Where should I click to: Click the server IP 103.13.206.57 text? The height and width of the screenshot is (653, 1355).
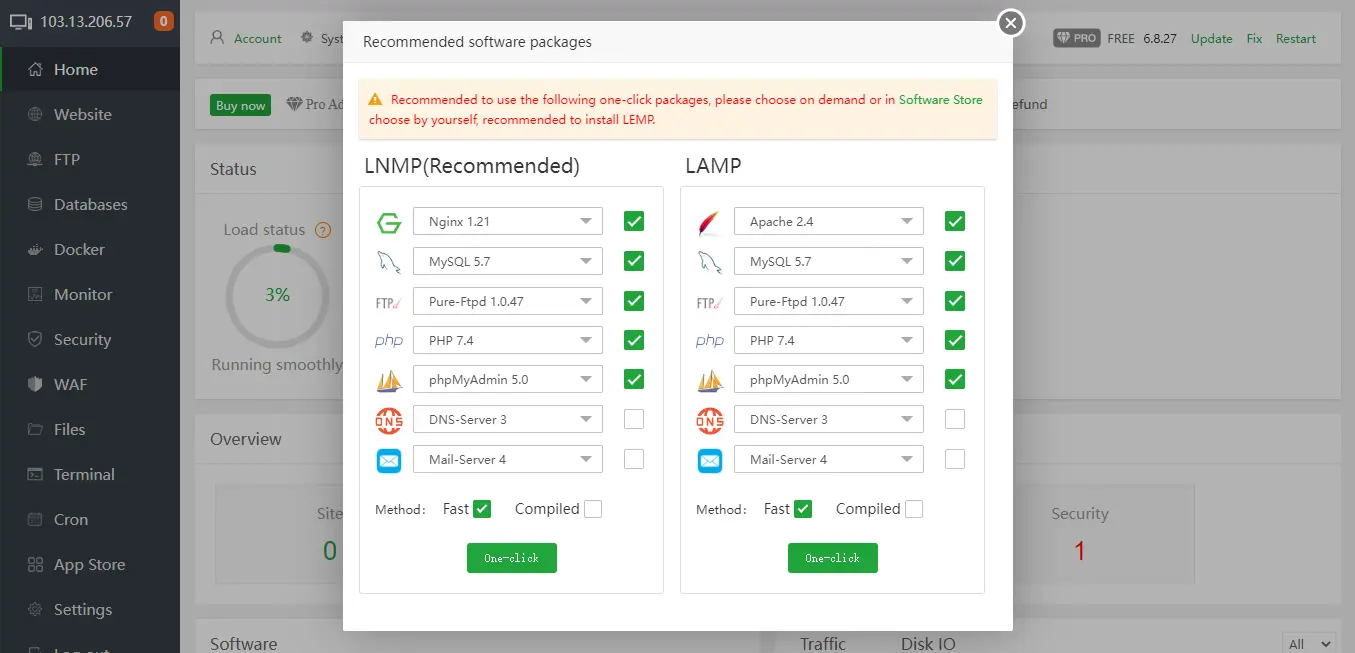click(x=86, y=21)
